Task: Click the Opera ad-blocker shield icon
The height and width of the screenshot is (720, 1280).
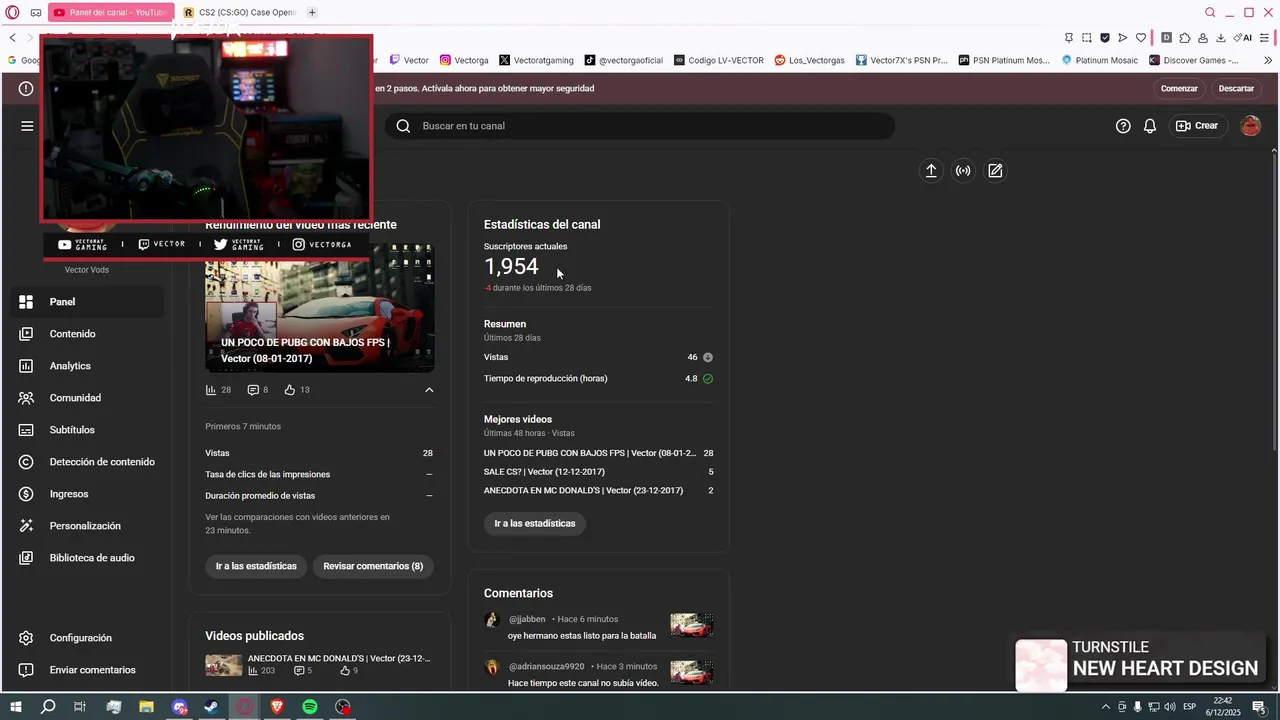Action: (1105, 38)
